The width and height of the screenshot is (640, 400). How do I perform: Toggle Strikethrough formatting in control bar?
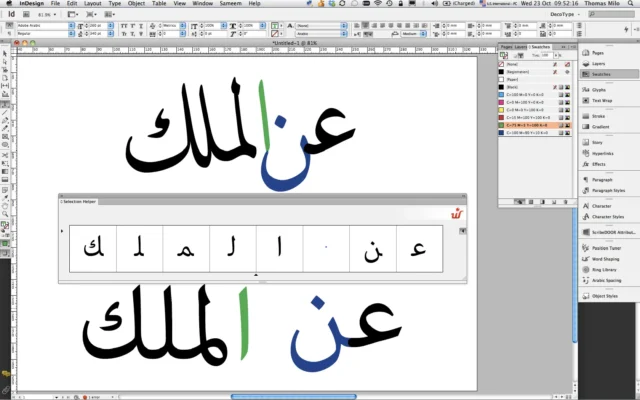click(141, 34)
